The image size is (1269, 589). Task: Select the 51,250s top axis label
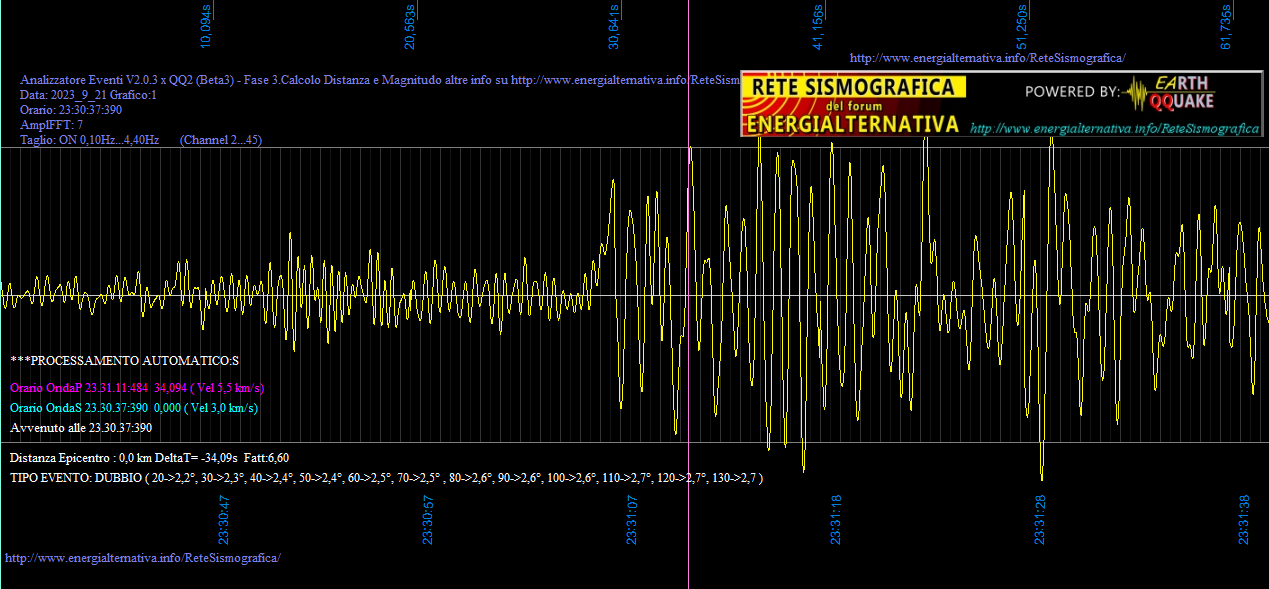[1022, 26]
